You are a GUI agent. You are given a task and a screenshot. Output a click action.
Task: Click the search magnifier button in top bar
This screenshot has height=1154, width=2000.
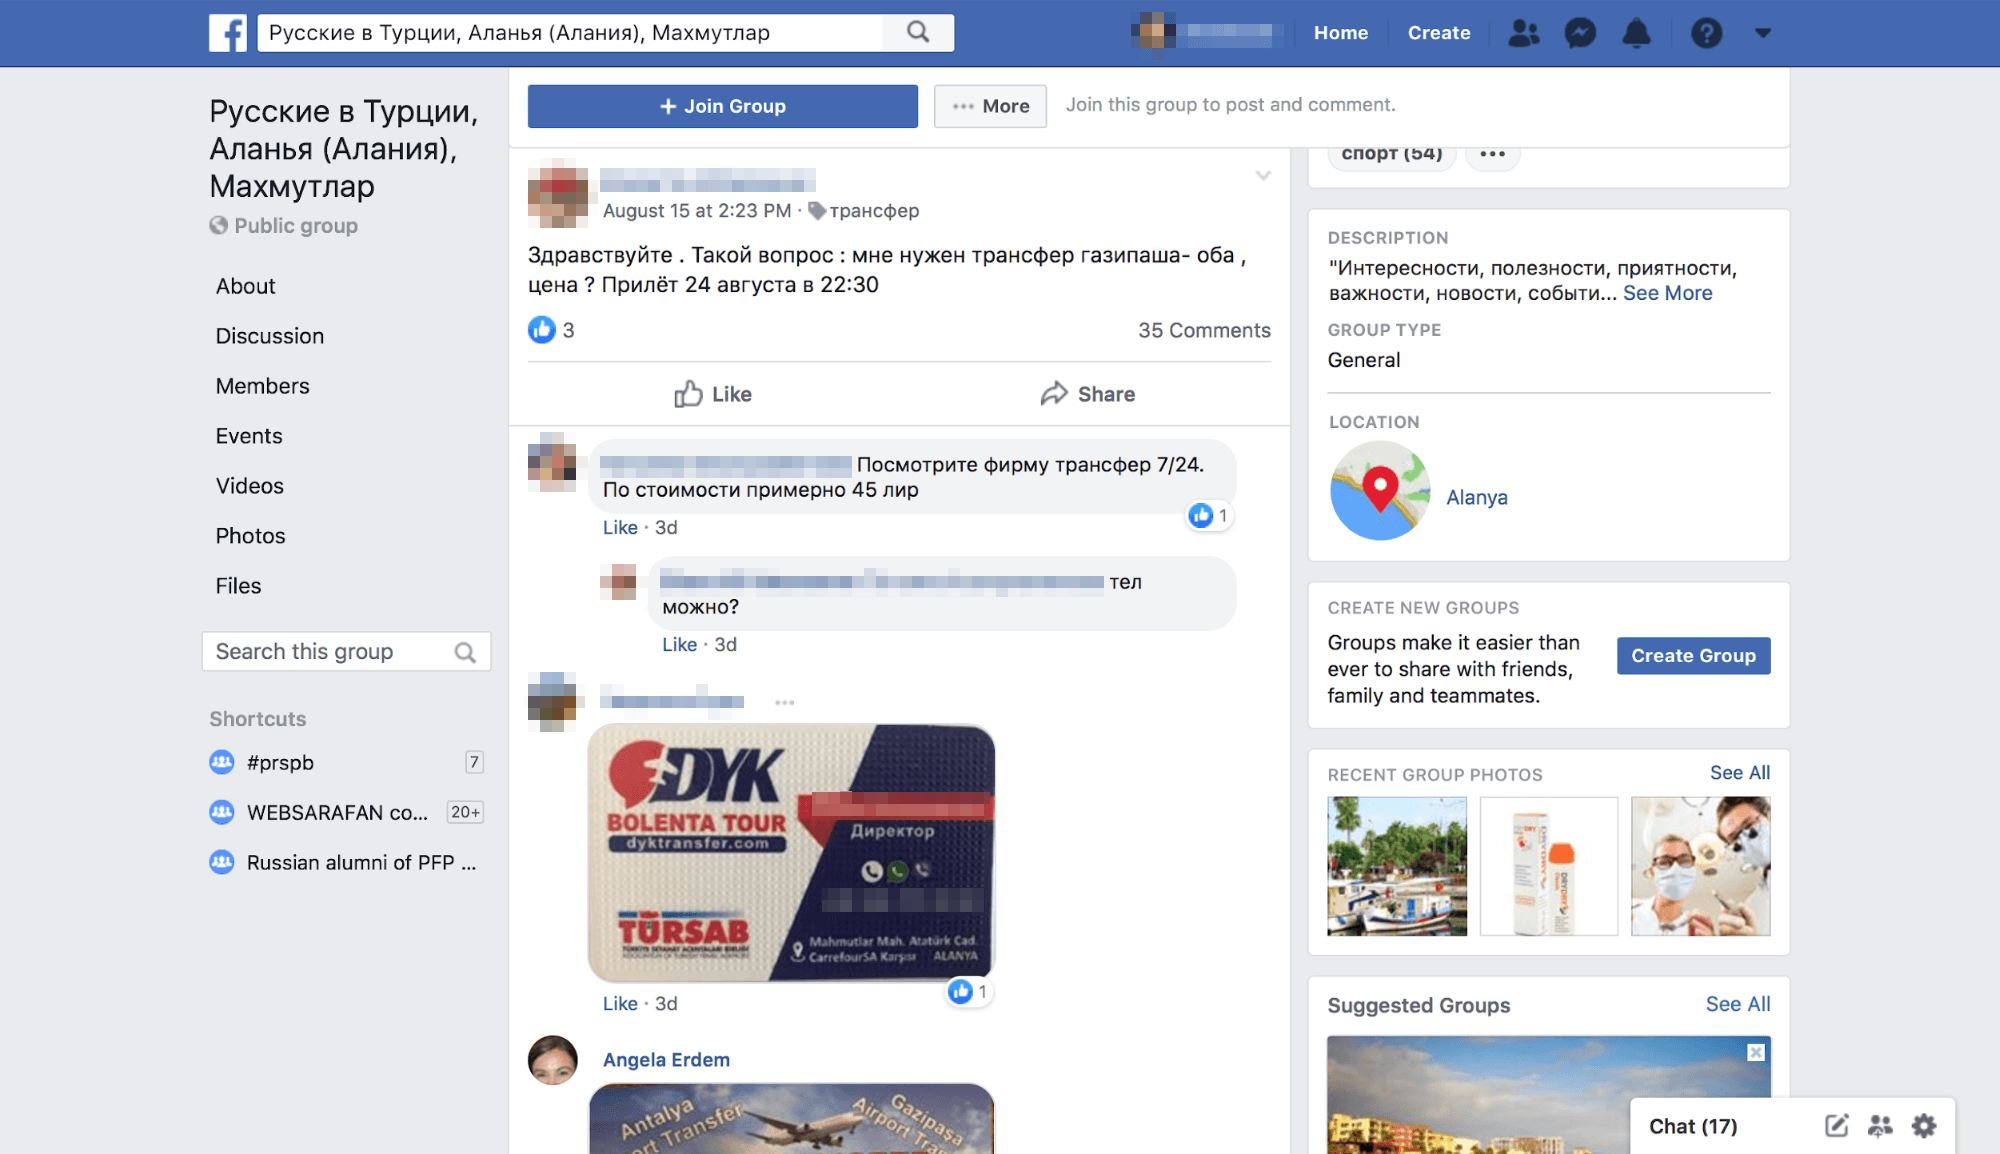point(918,33)
